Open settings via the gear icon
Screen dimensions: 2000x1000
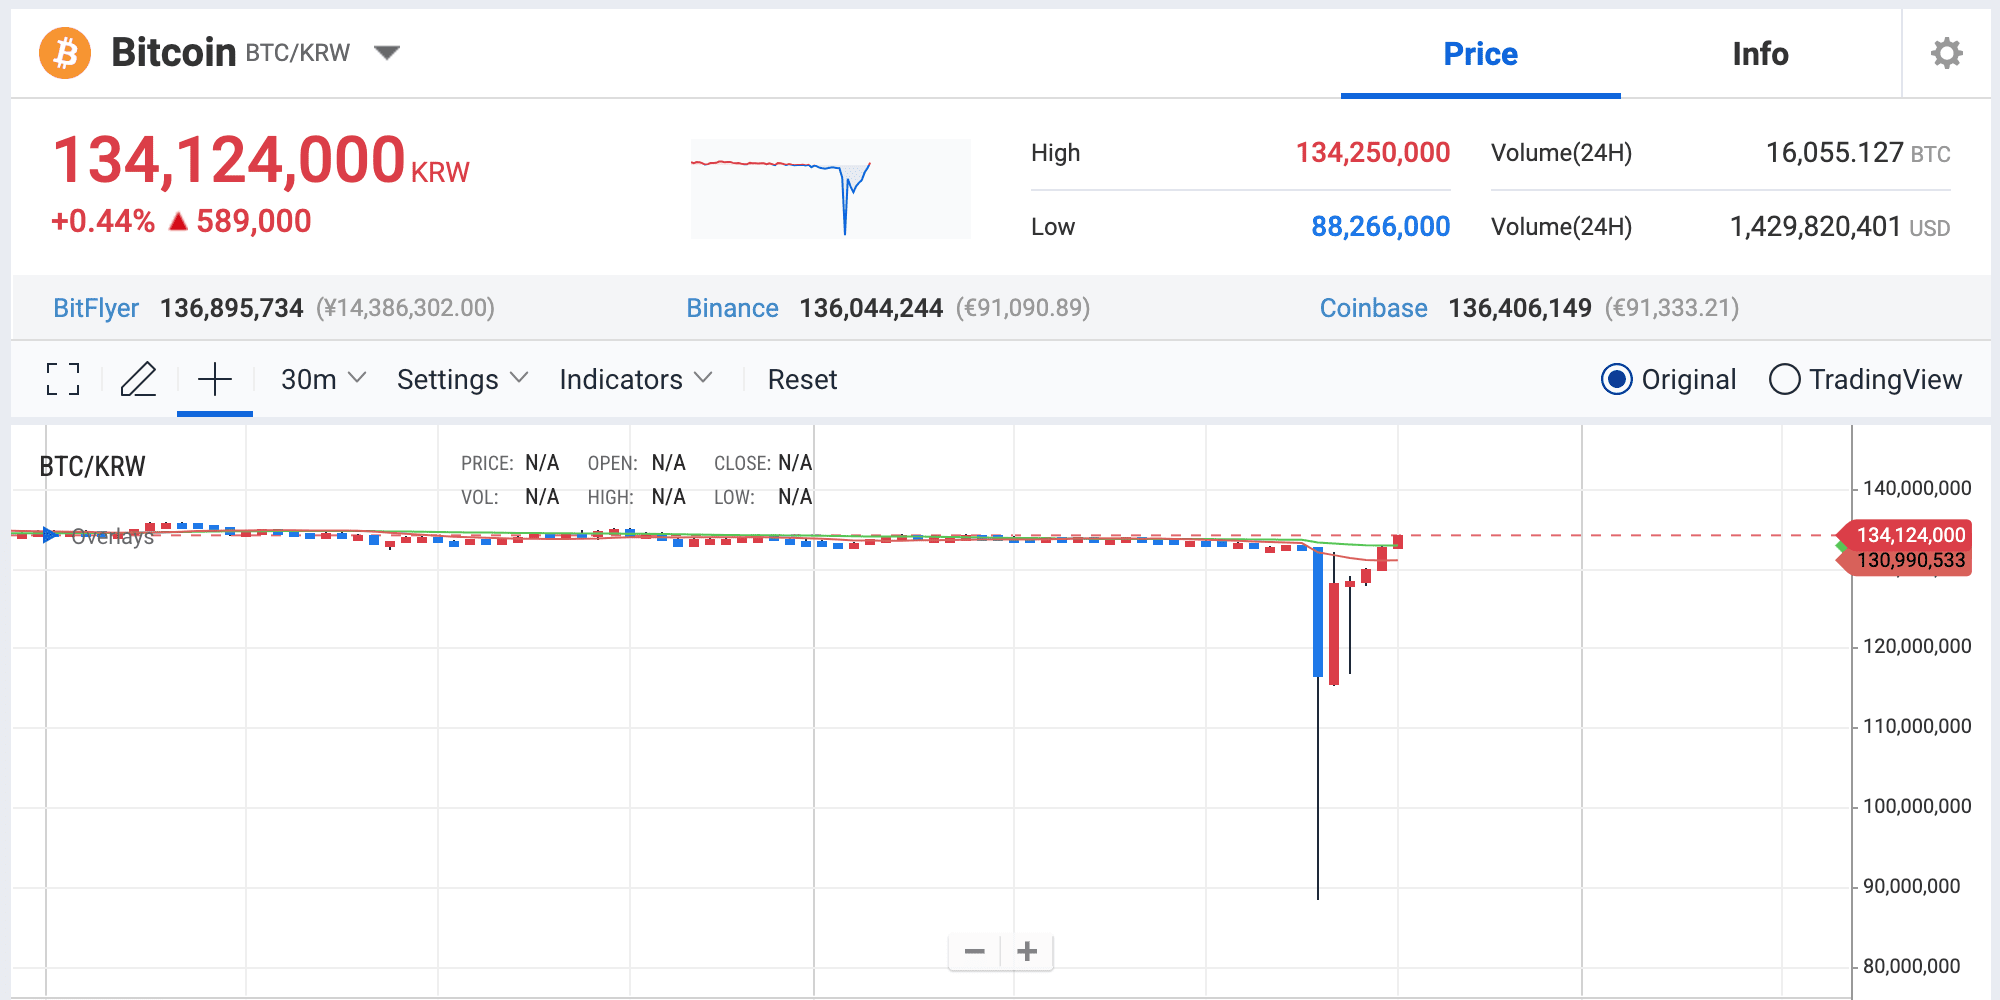[x=1946, y=53]
